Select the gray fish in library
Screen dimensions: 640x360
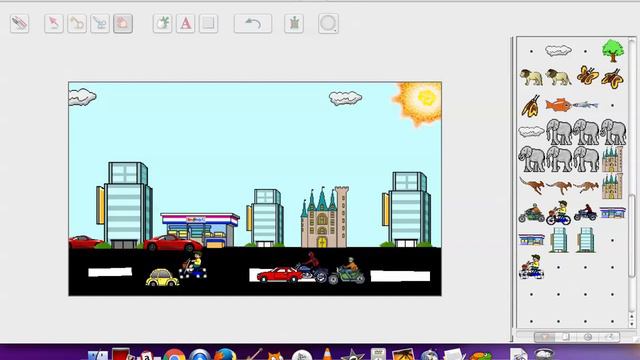(585, 105)
